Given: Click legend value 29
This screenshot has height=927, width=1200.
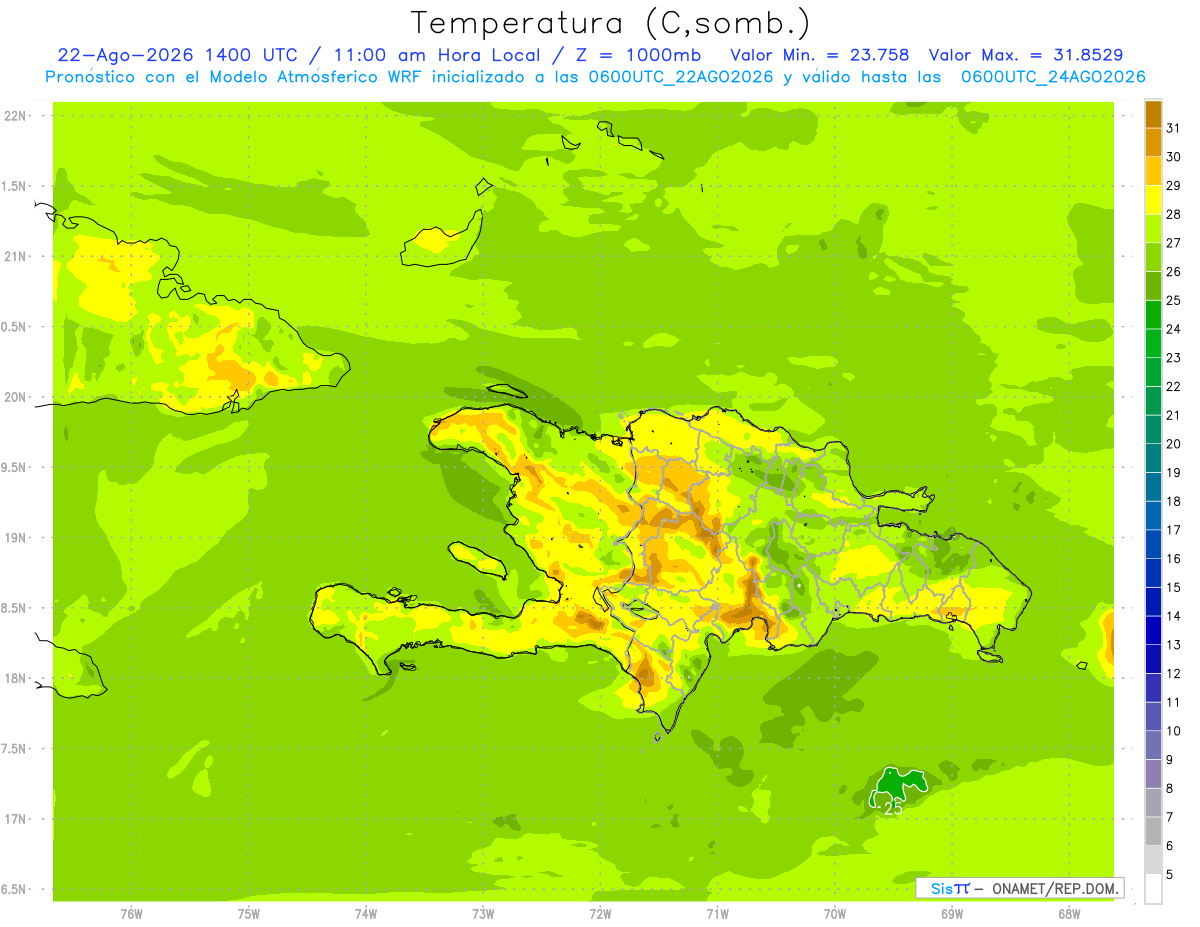Looking at the screenshot, I should click(x=1174, y=185).
